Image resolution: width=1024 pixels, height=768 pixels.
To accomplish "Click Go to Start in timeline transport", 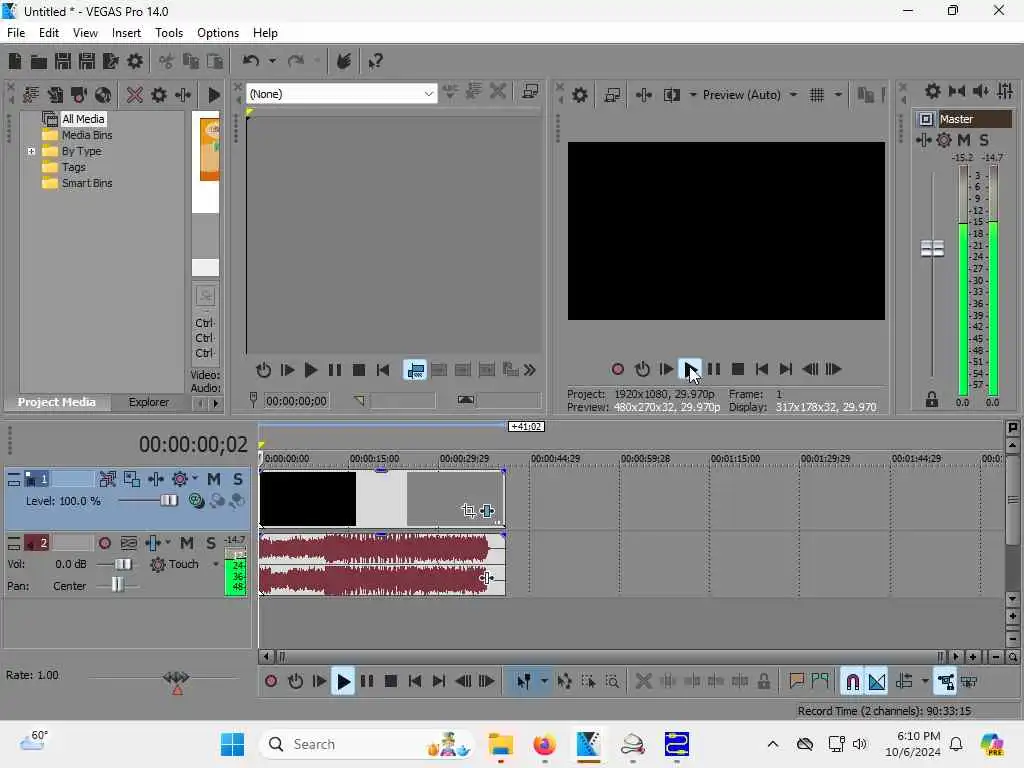I will (415, 682).
